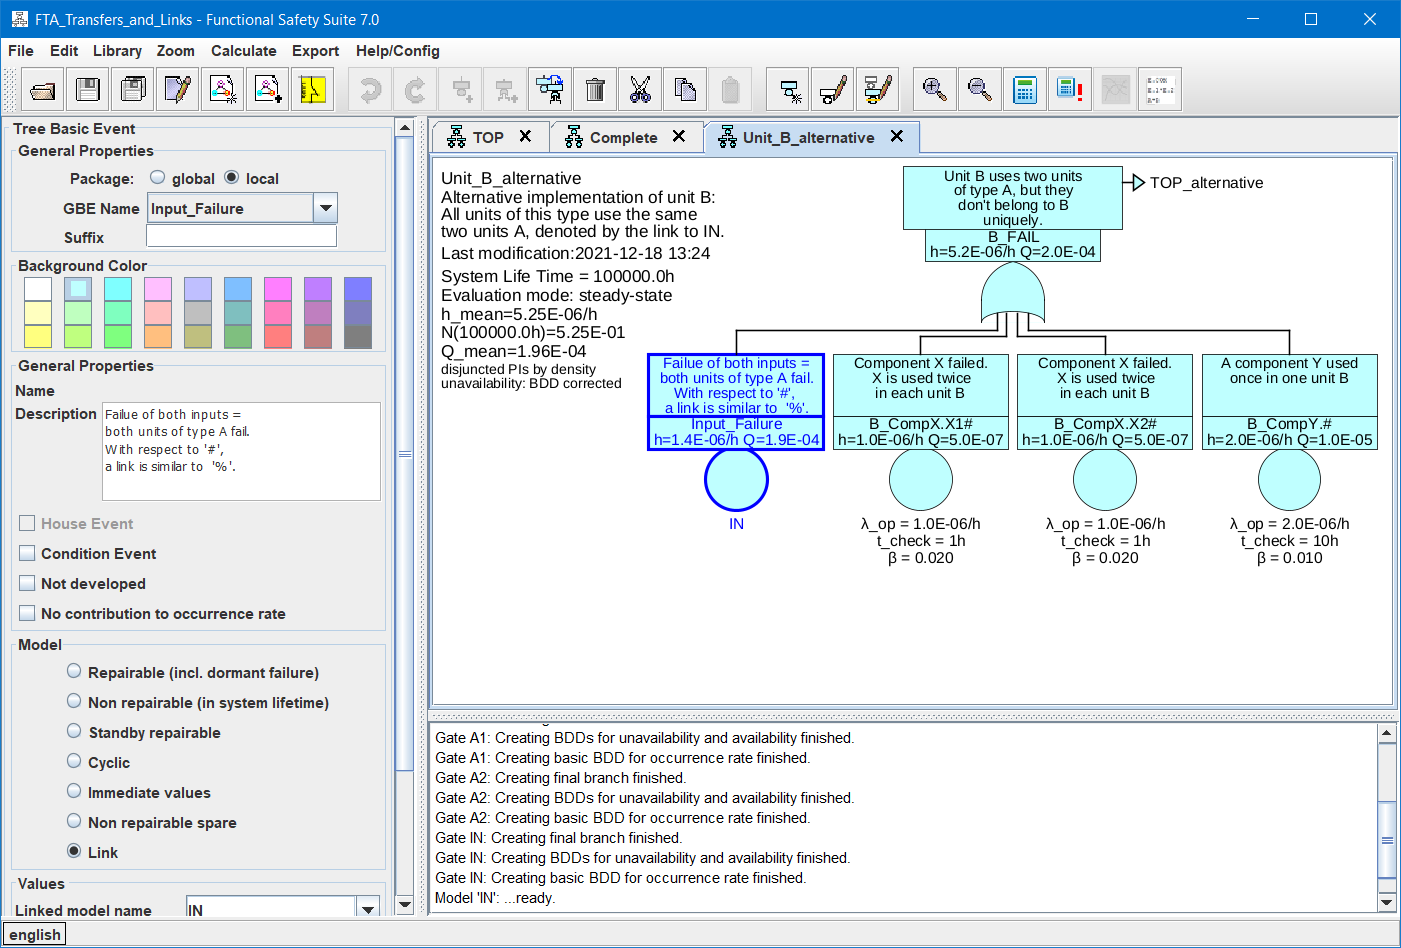The height and width of the screenshot is (948, 1401).
Task: Check the Not developed checkbox
Action: (x=28, y=583)
